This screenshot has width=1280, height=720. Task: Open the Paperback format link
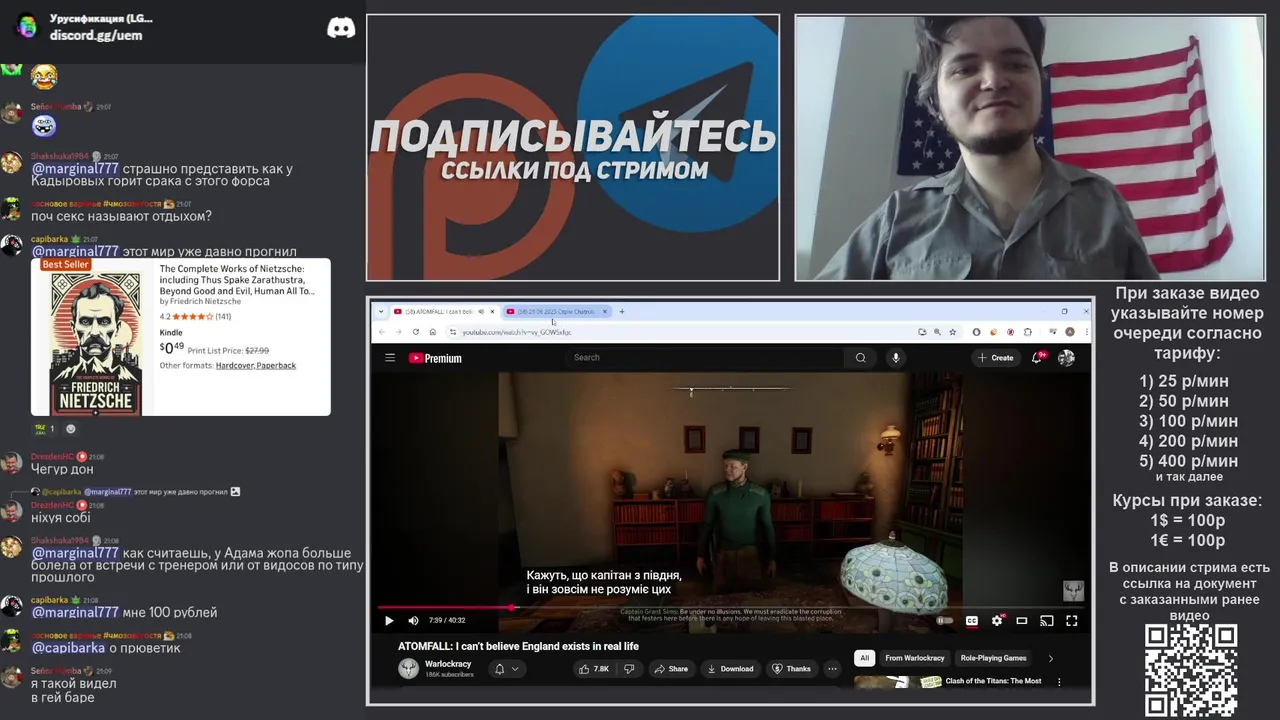[x=276, y=365]
